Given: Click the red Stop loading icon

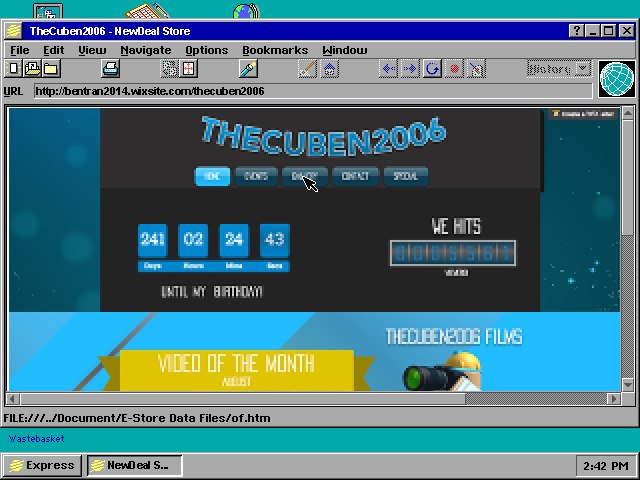Looking at the screenshot, I should click(x=454, y=69).
